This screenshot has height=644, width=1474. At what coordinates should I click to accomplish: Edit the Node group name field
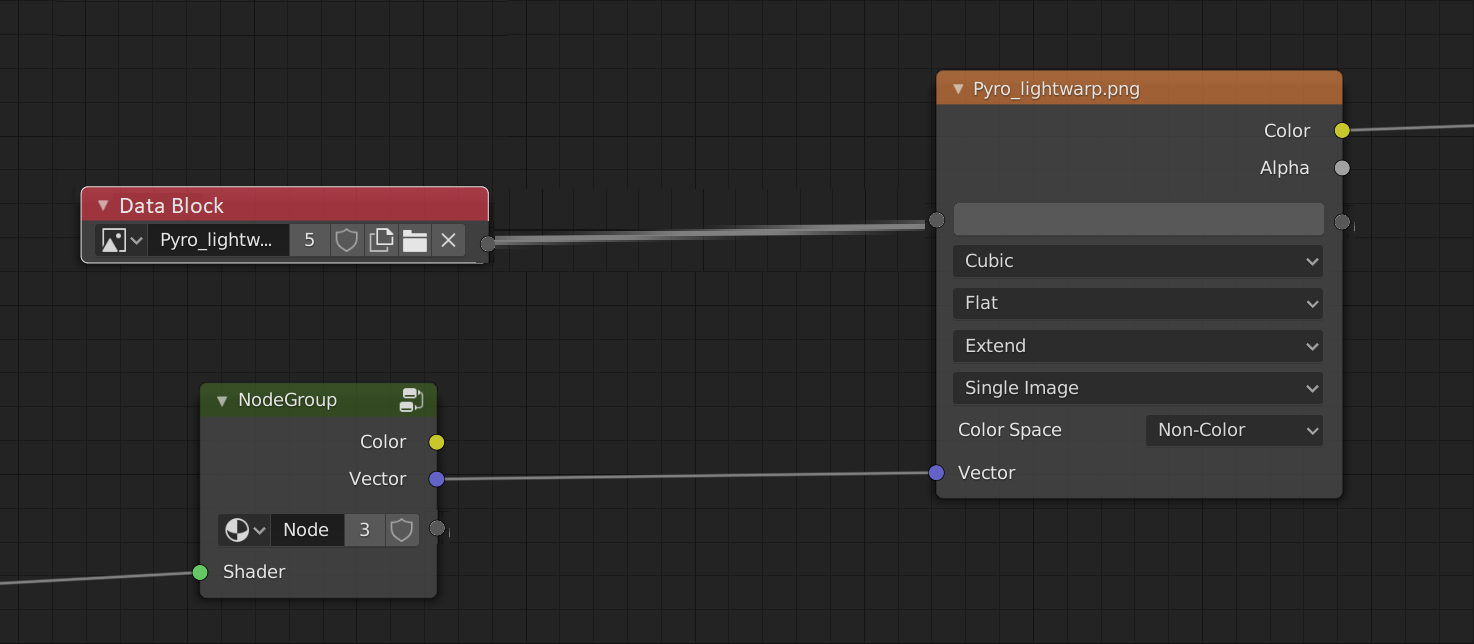click(307, 530)
